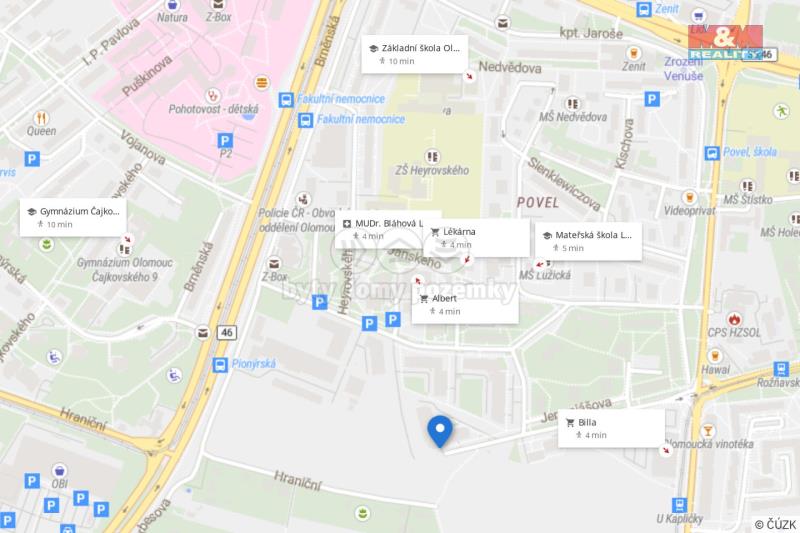
Task: Select the Olomoucká vinotéka bar icon
Action: pos(708,430)
